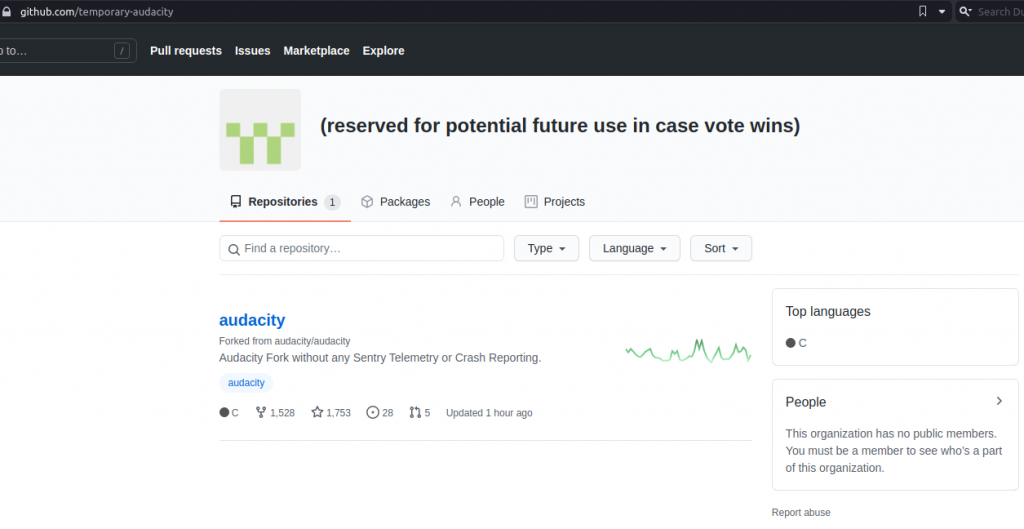Click the audacity topic tag
Screen dimensions: 1024x529
pyautogui.click(x=246, y=383)
